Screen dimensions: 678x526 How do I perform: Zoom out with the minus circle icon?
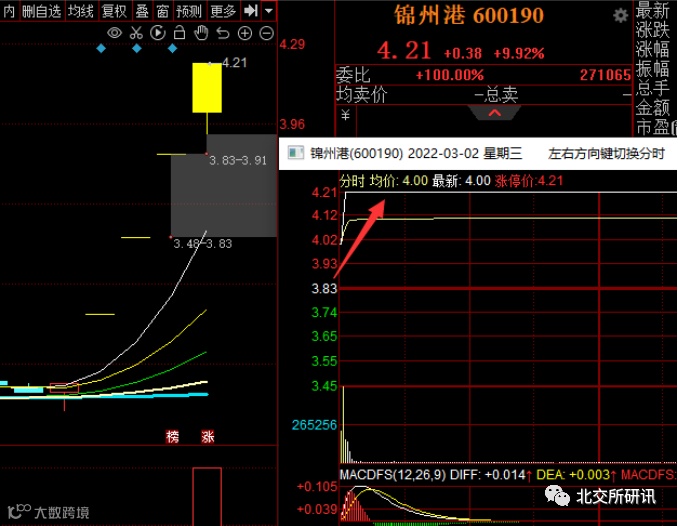point(267,33)
